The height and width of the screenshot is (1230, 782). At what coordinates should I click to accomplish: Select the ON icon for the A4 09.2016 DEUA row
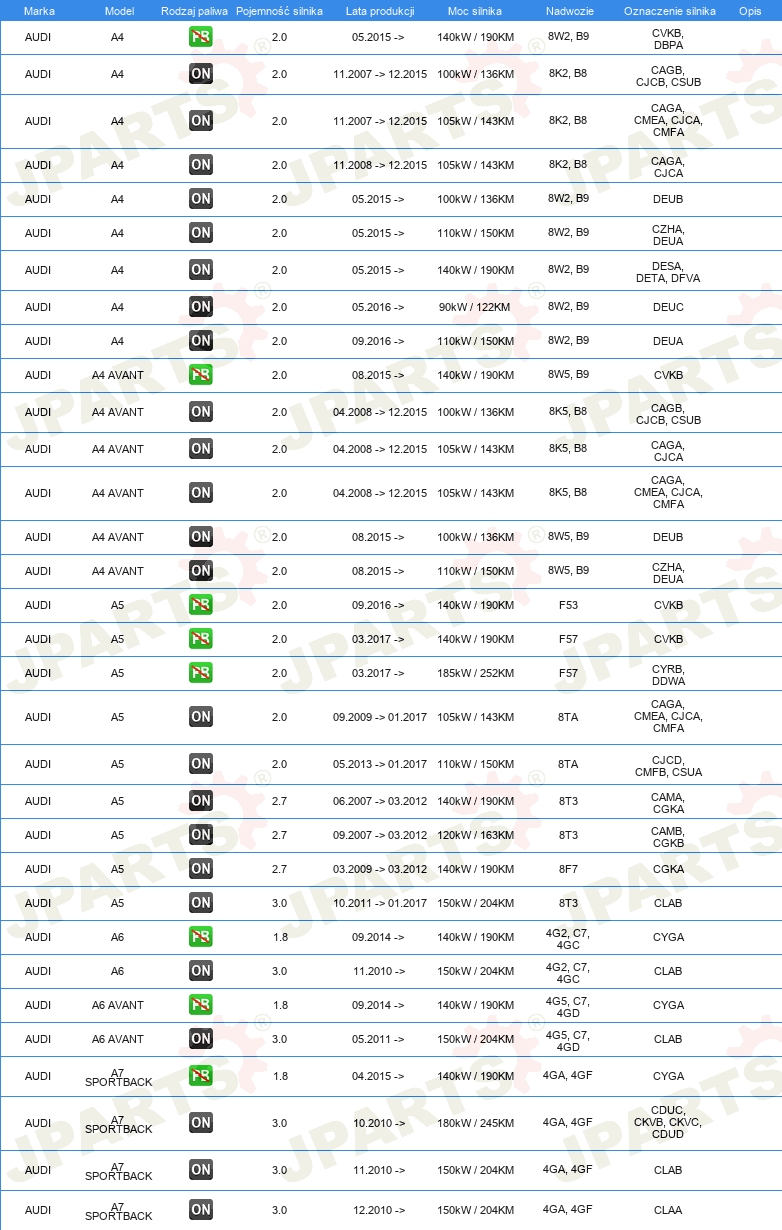(x=201, y=341)
